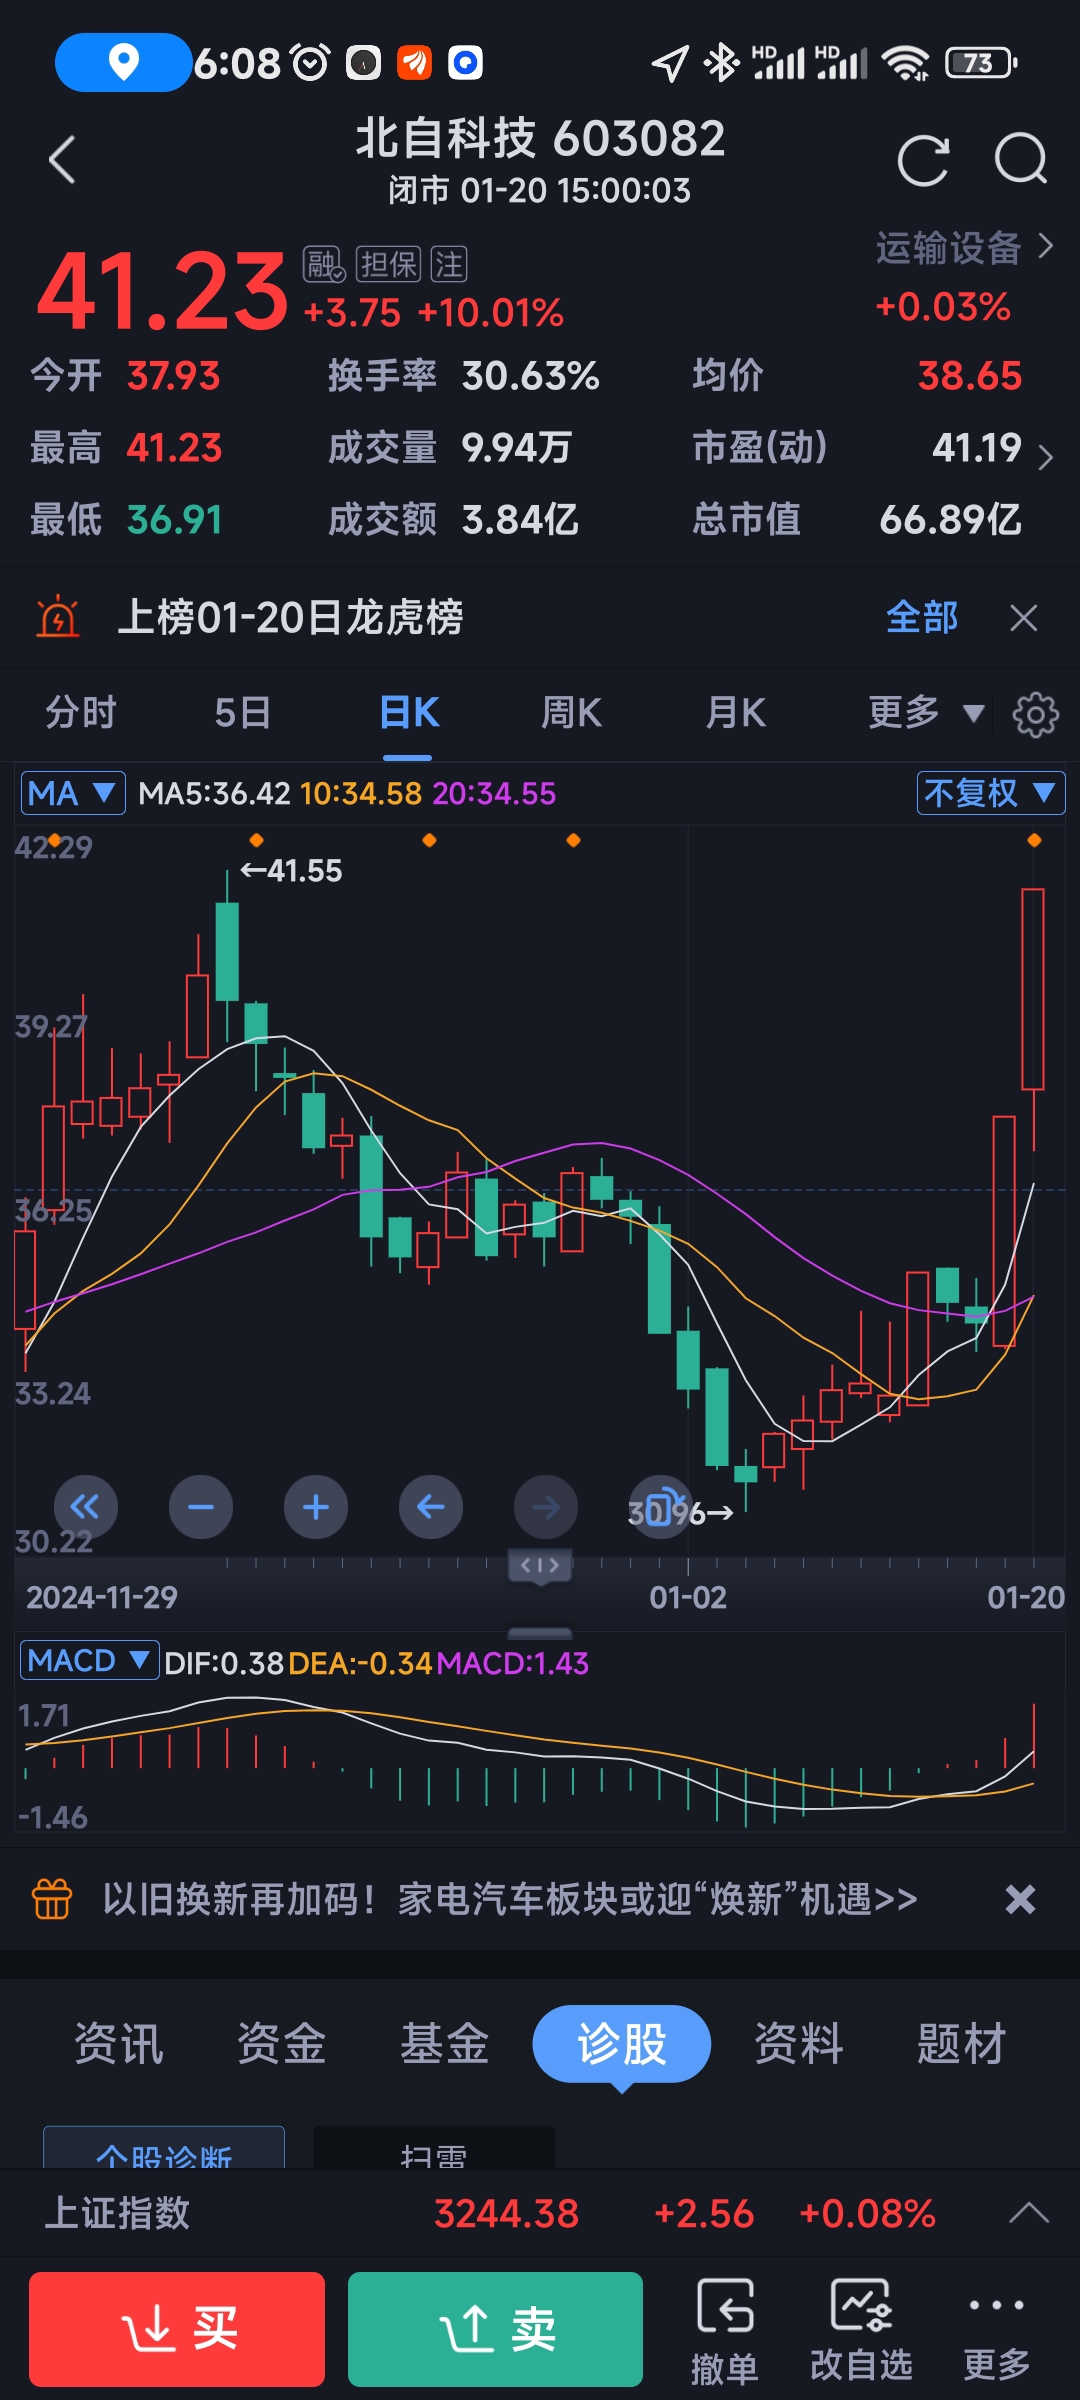Tap the green 卖 sell button

coord(495,2329)
